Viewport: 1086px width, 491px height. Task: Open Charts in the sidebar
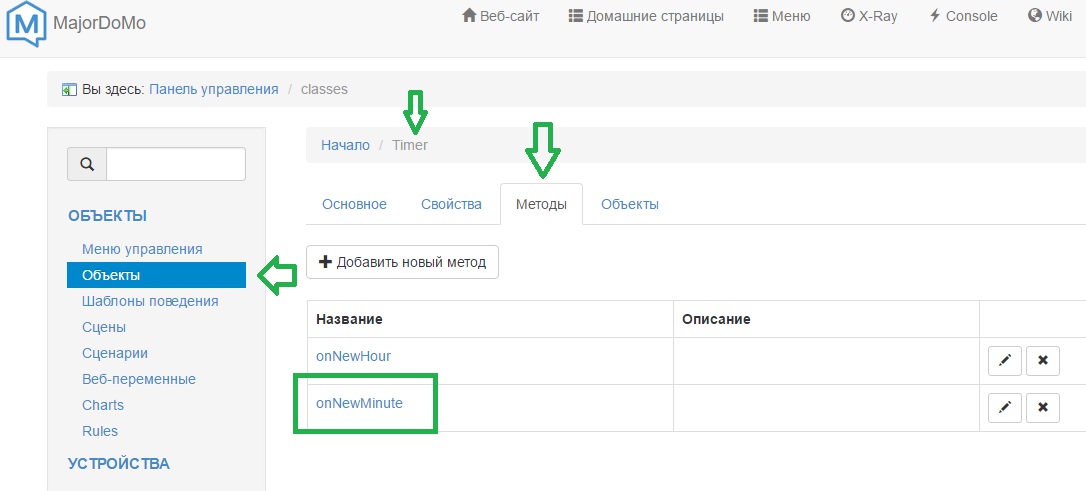pos(103,405)
